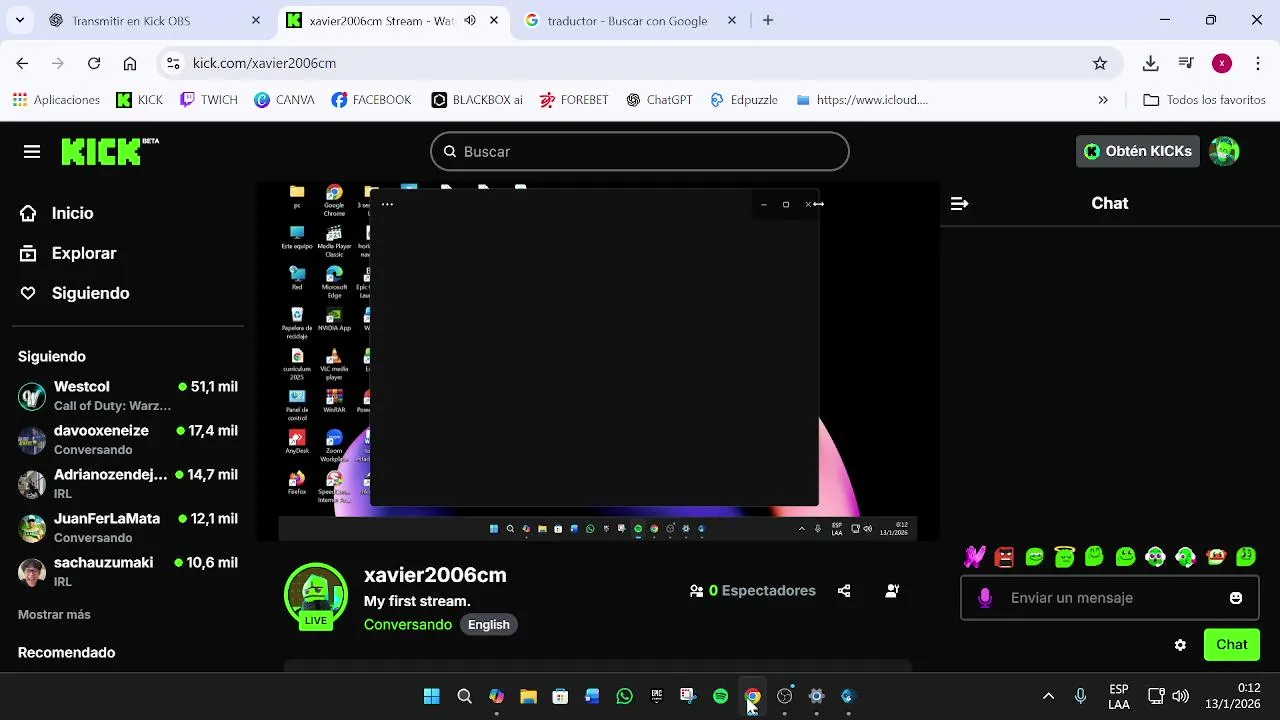Open WhatsApp from taskbar

coord(624,696)
